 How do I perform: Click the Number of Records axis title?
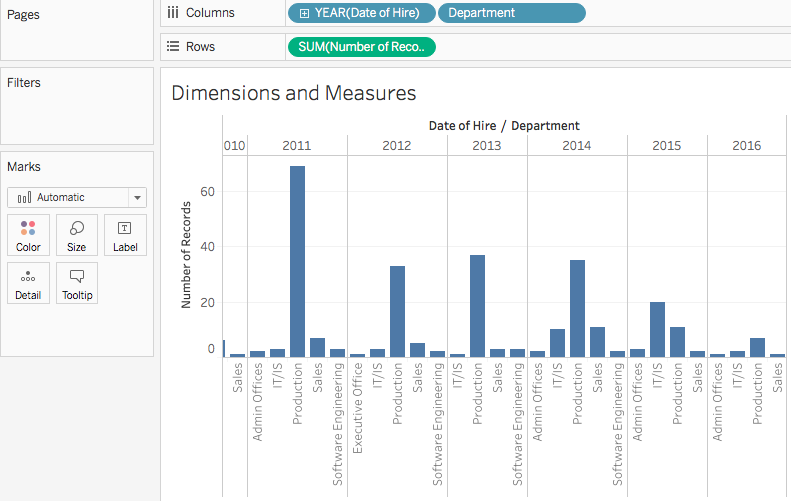[x=186, y=255]
